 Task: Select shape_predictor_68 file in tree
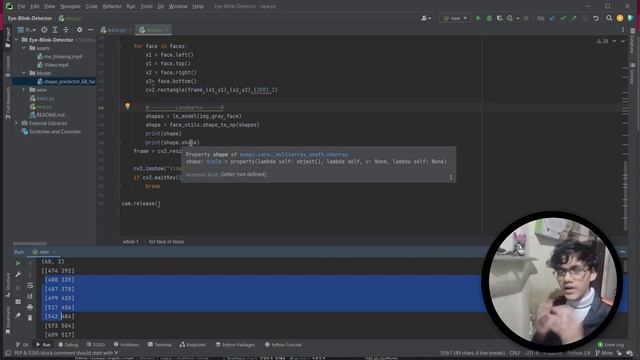tap(55, 82)
